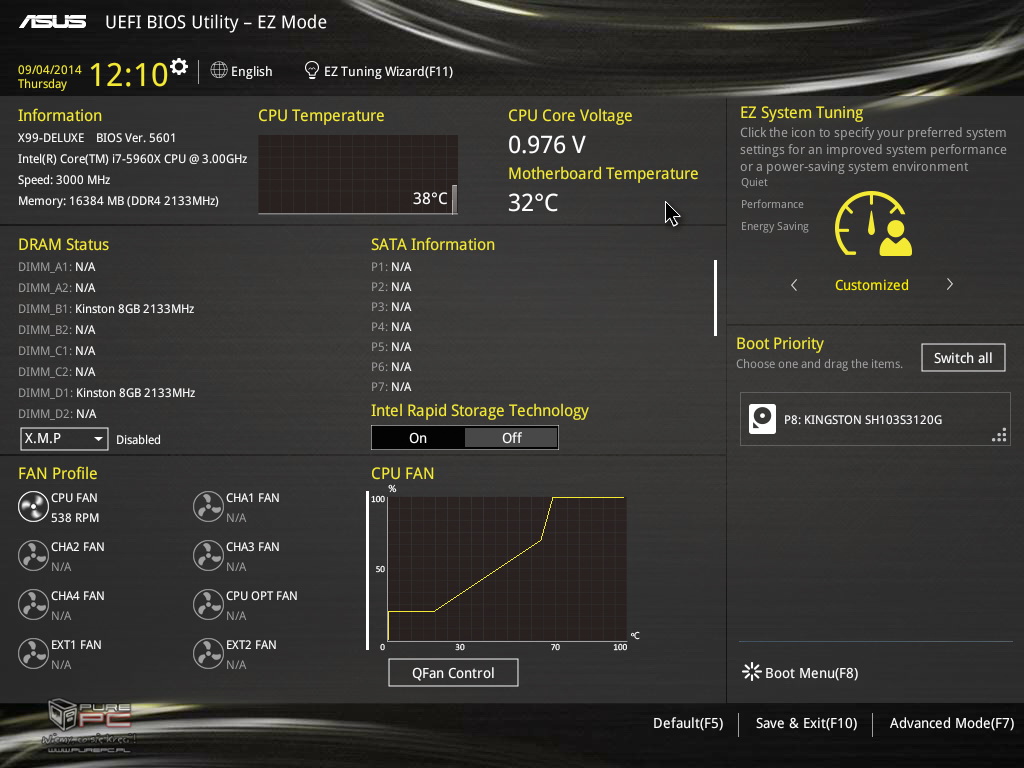
Task: Open Boot Menu(F8)
Action: point(800,673)
